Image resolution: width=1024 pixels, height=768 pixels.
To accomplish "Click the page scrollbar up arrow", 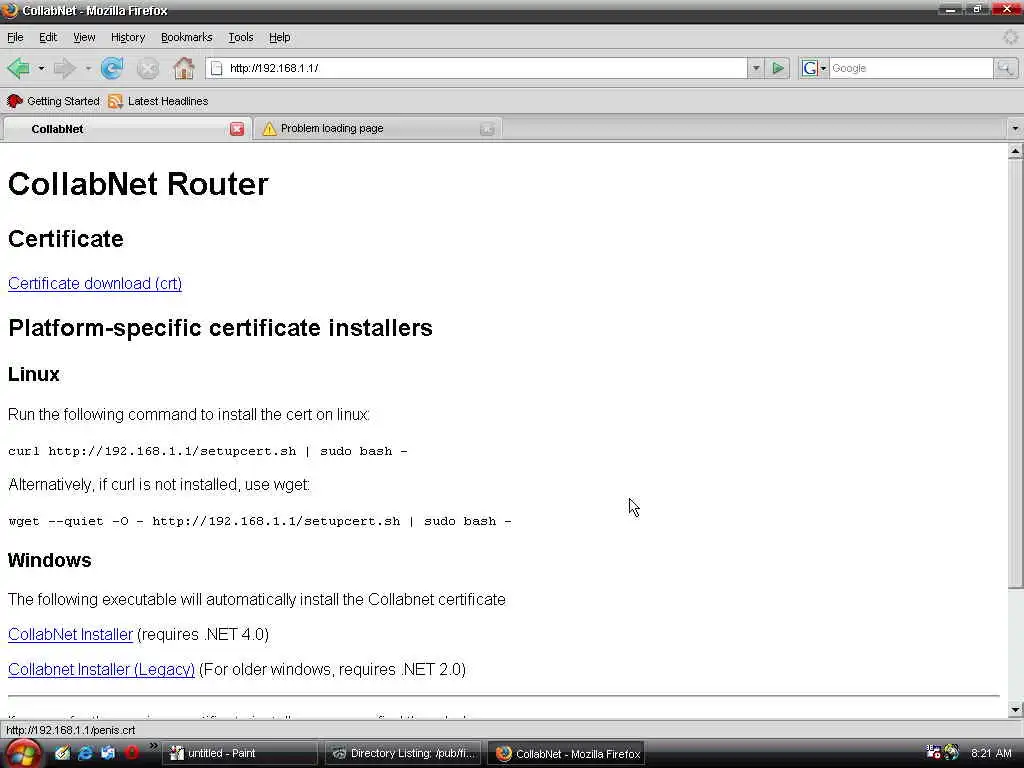I will pyautogui.click(x=1015, y=152).
